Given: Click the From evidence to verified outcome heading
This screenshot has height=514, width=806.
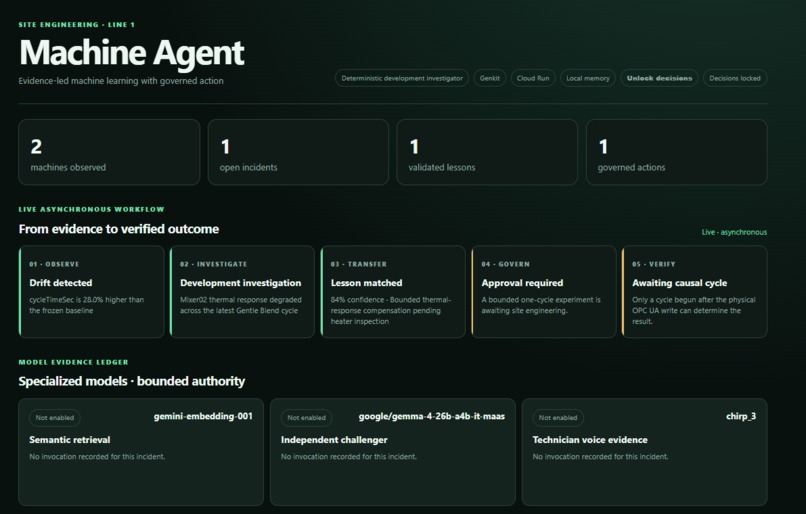Looking at the screenshot, I should pos(119,229).
